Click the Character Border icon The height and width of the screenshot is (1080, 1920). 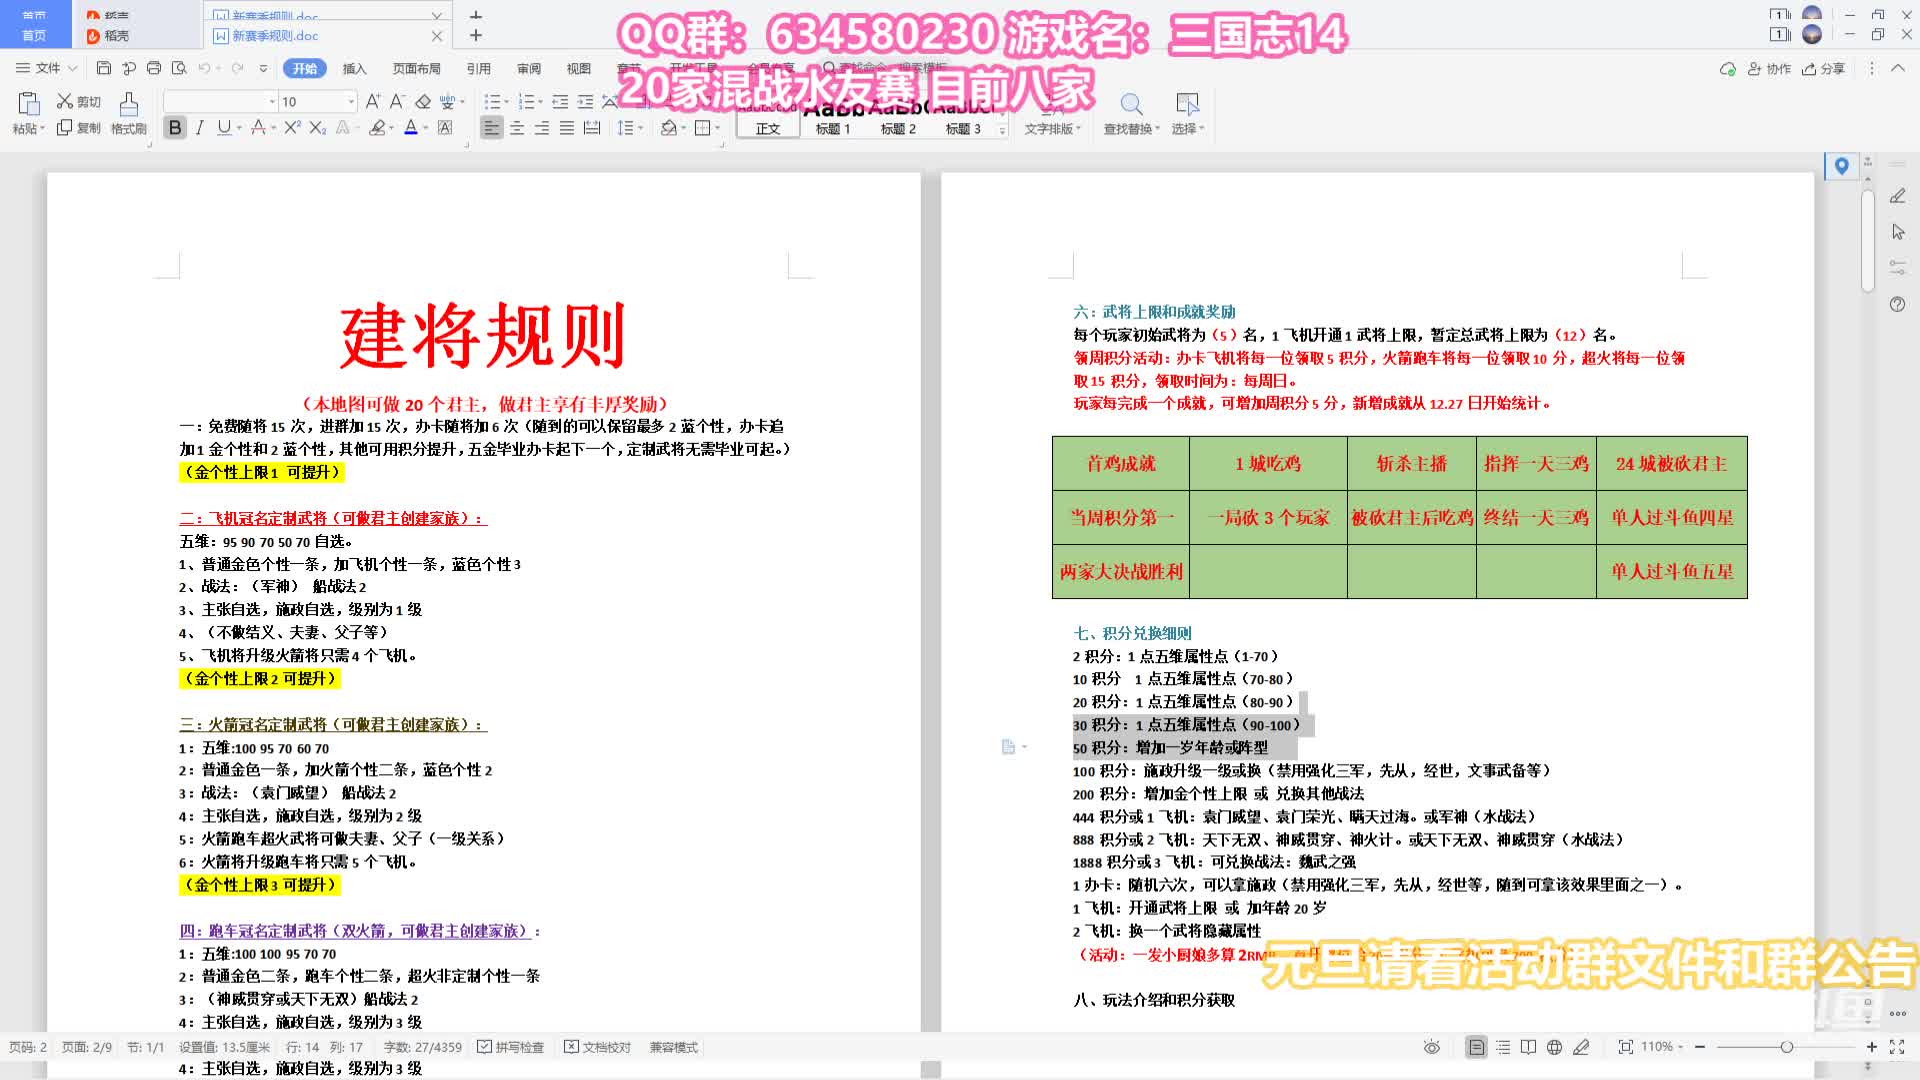tap(446, 127)
